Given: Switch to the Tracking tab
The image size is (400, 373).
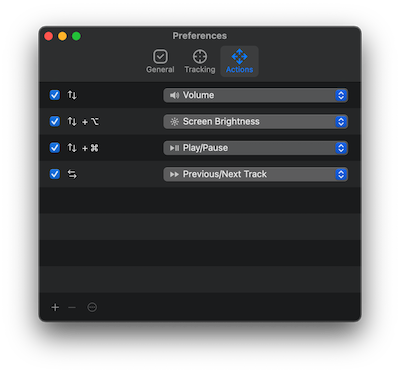Looking at the screenshot, I should pos(200,61).
